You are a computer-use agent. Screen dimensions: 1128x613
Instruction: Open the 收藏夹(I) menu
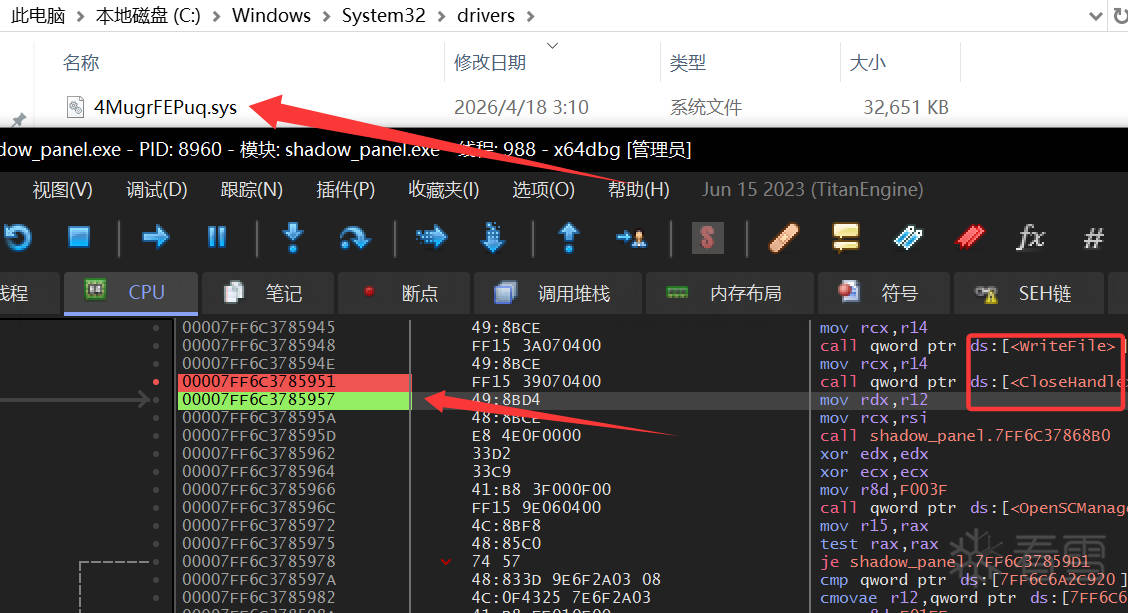444,190
